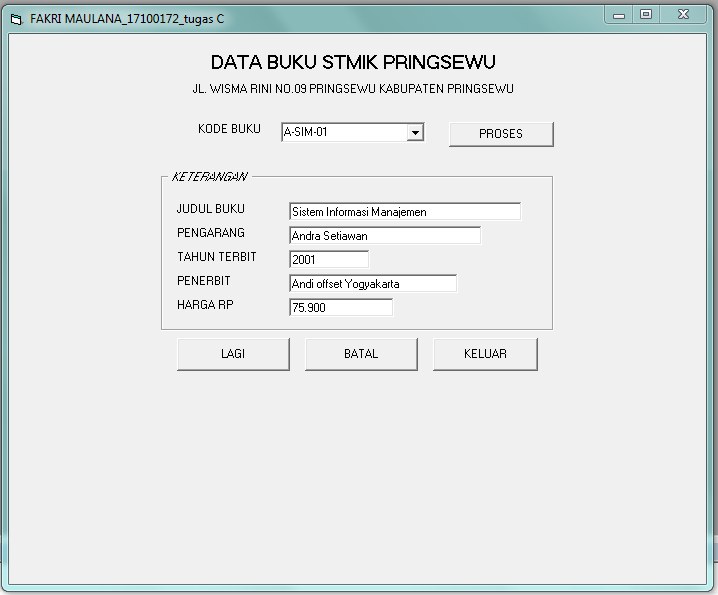Click the JL. WISMA RINI address line
Viewport: 718px width, 595px height.
pyautogui.click(x=353, y=89)
